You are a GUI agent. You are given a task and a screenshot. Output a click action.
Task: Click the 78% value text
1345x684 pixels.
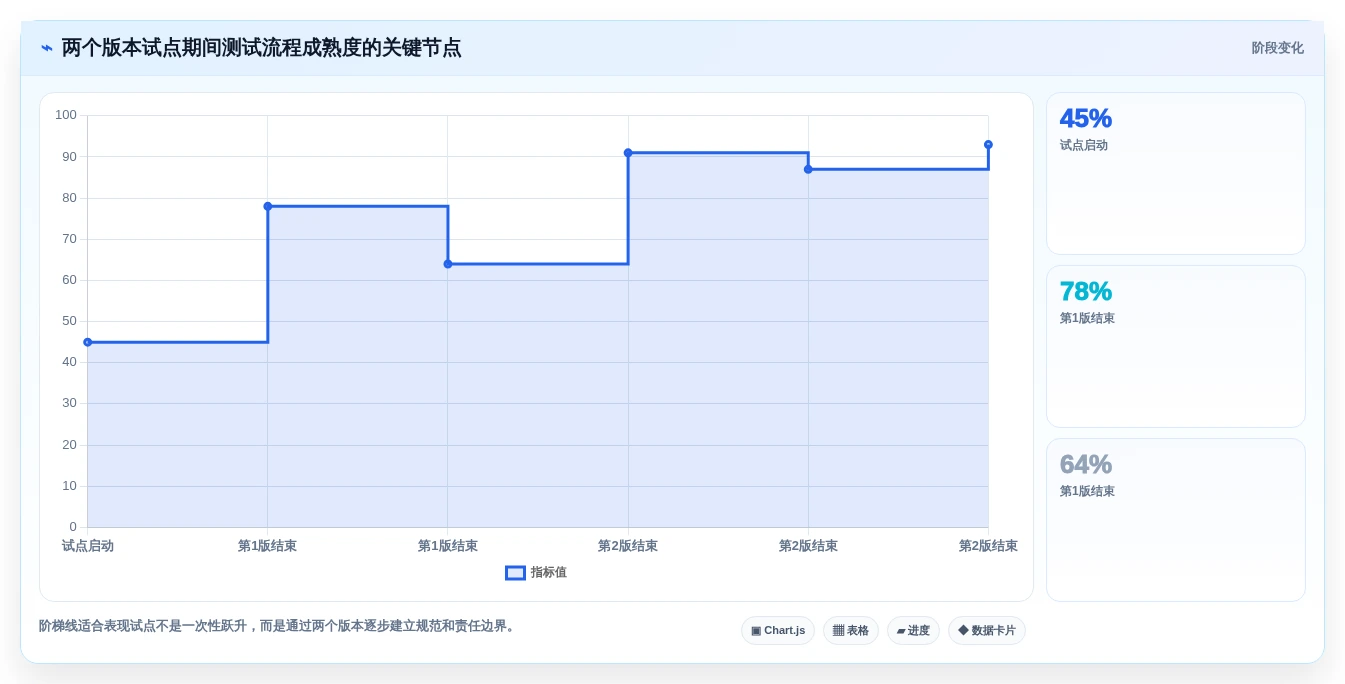(1086, 291)
